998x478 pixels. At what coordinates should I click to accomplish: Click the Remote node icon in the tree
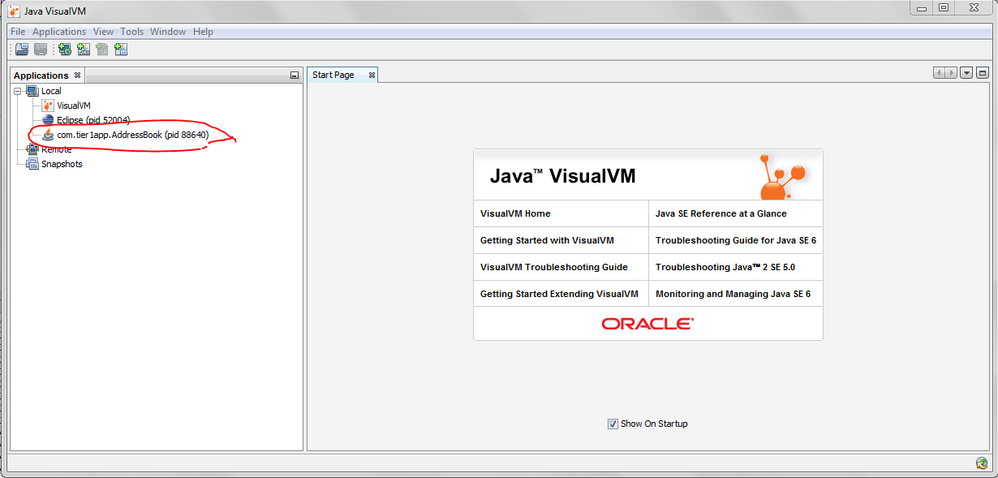click(32, 150)
